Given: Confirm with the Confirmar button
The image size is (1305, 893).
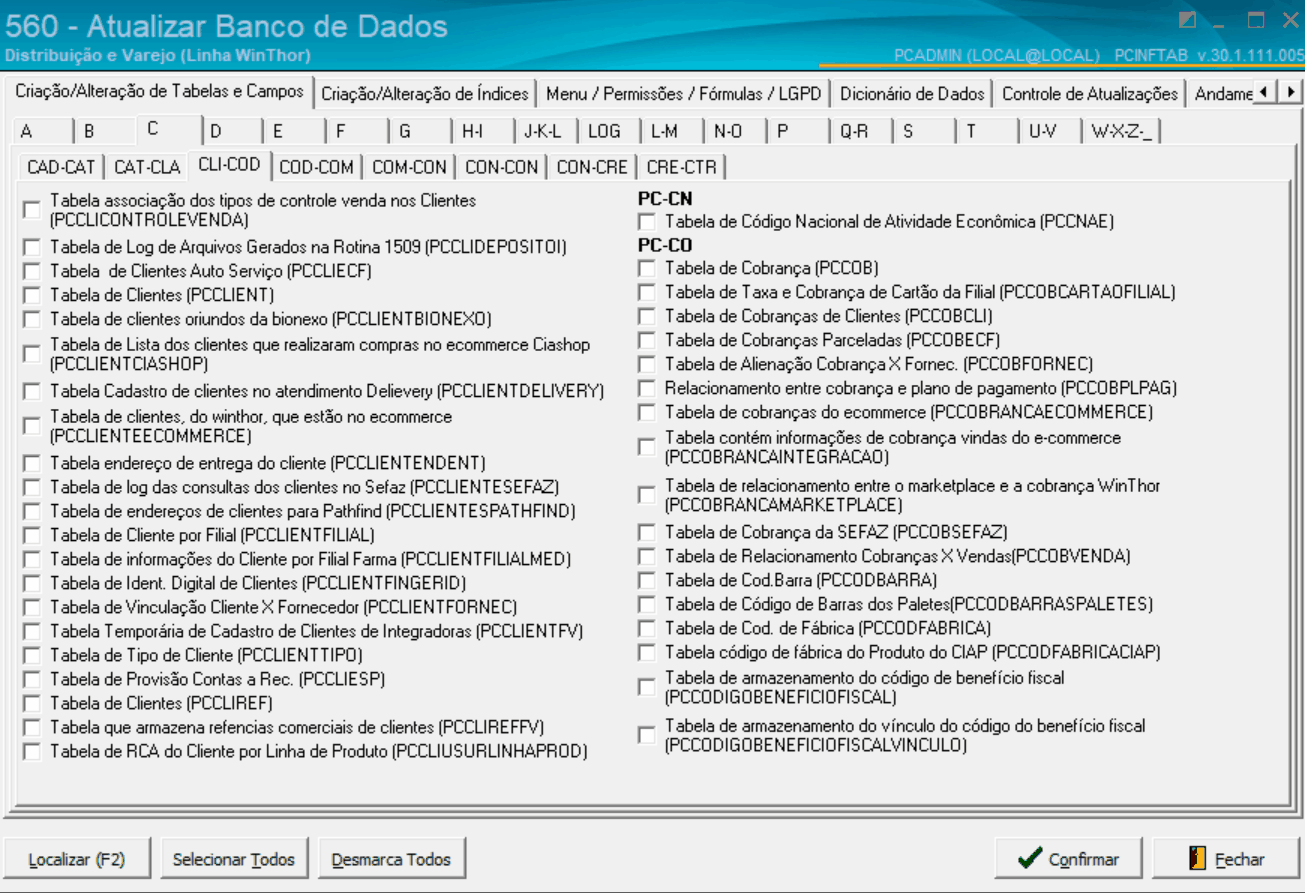Looking at the screenshot, I should coord(1069,859).
